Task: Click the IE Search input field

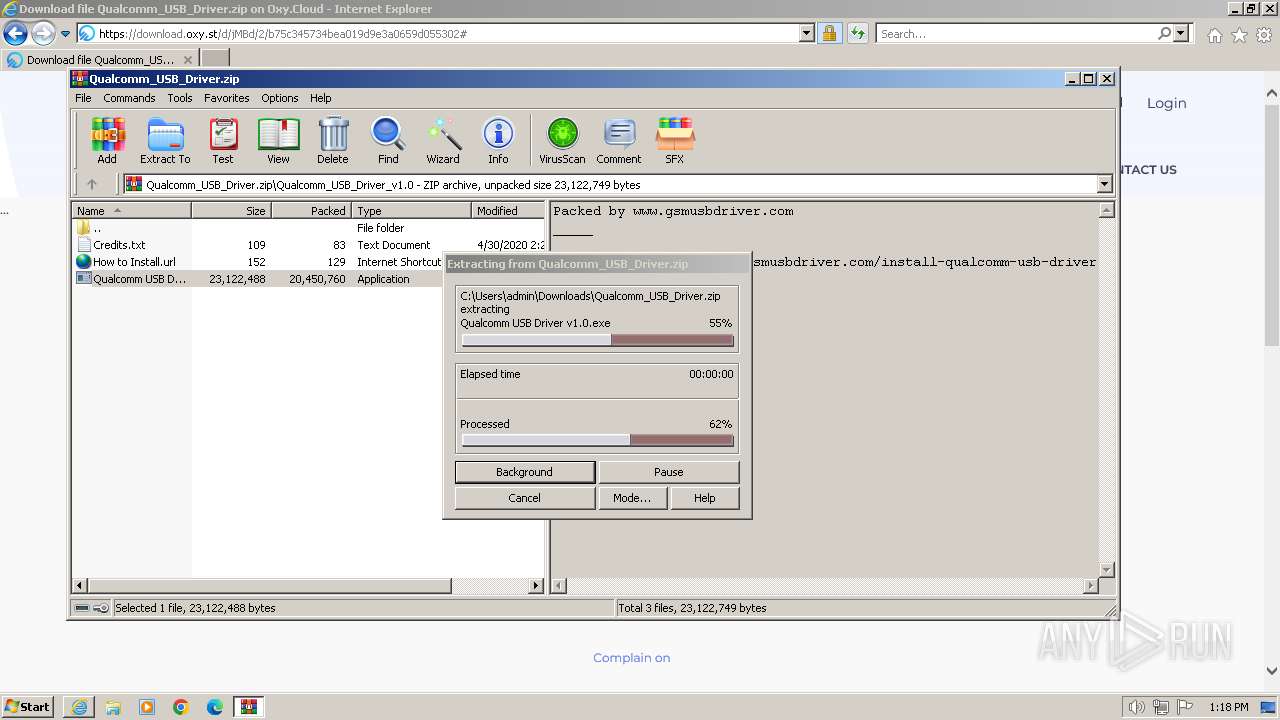Action: 1016,33
